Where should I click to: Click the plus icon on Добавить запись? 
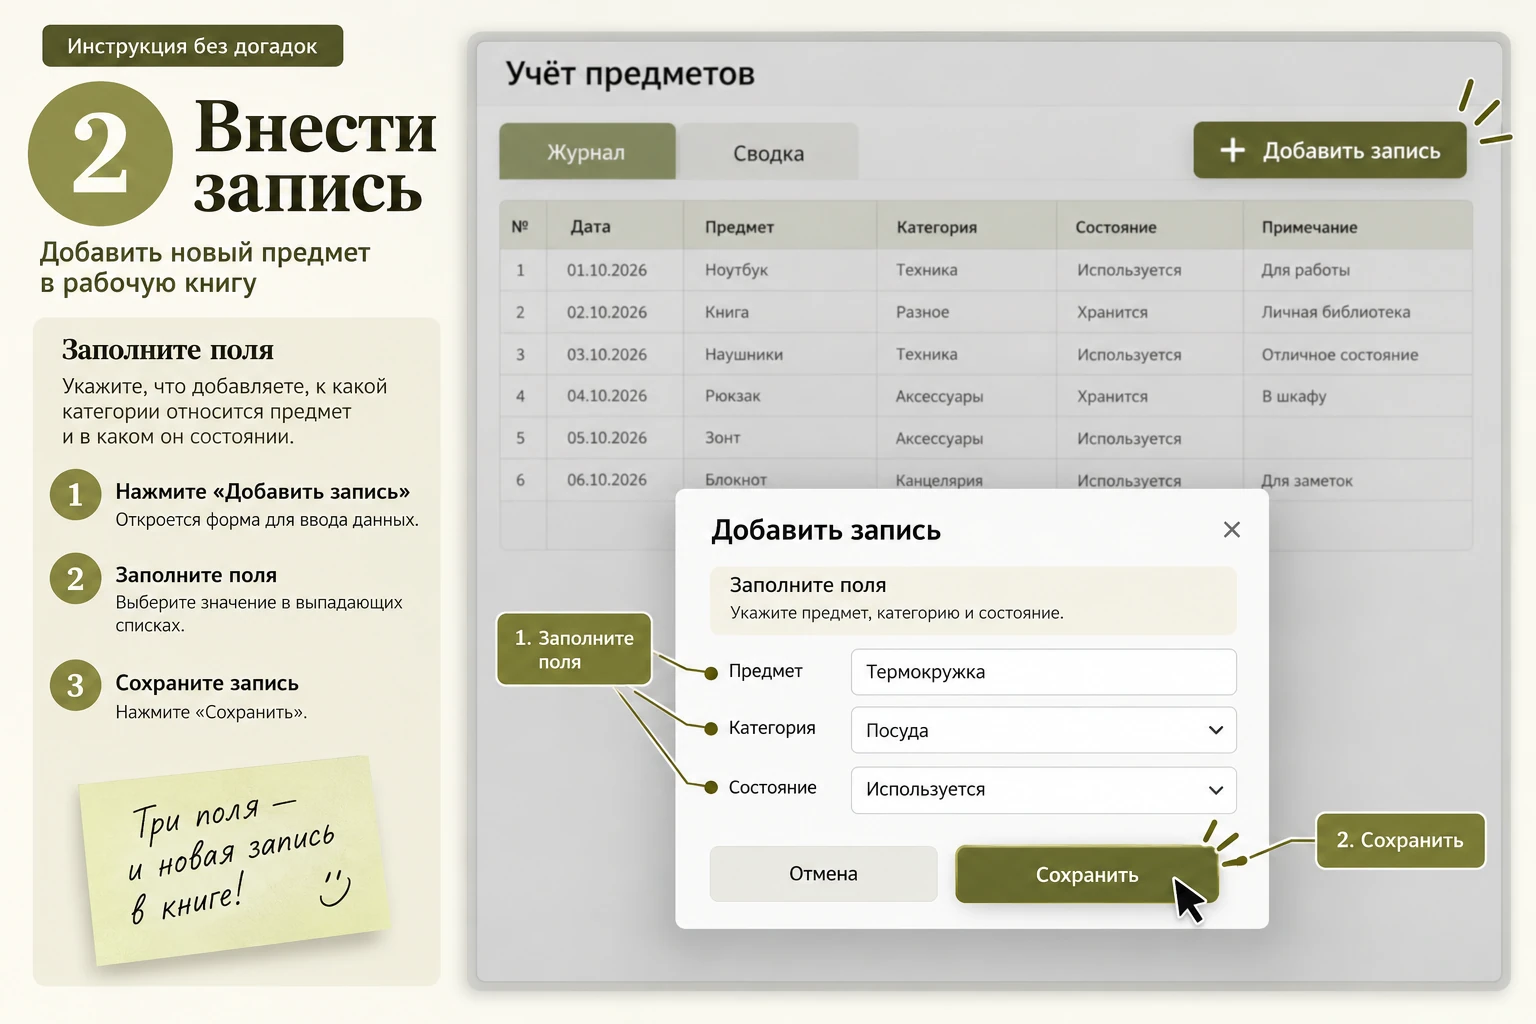1233,150
